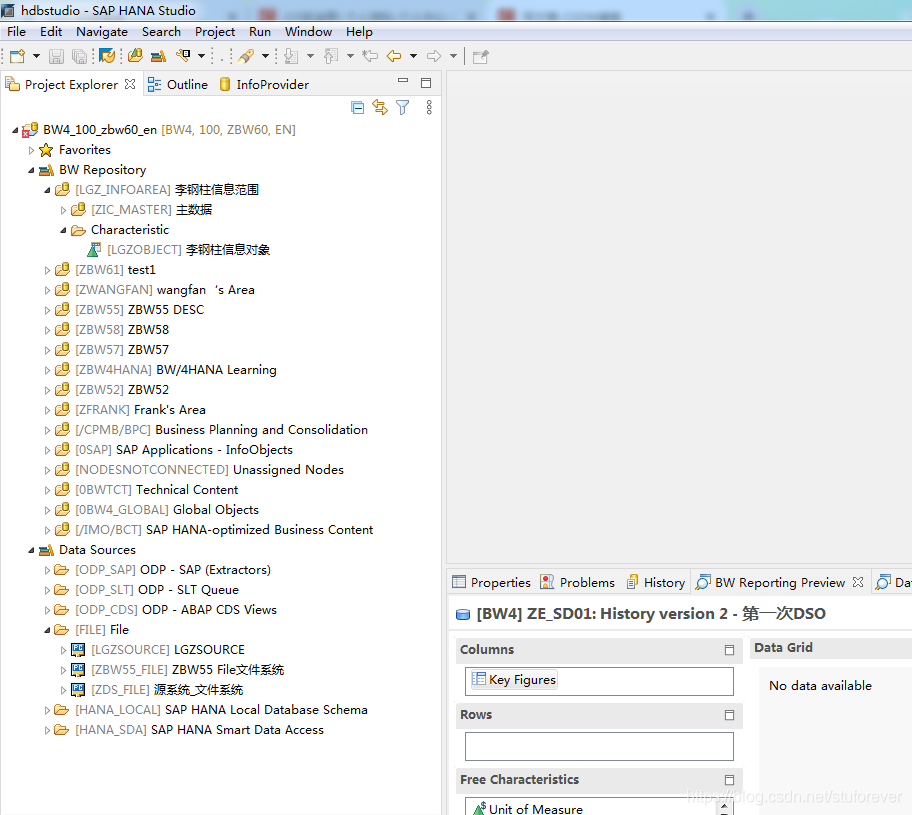Click the Forward navigation arrow
Image resolution: width=912 pixels, height=815 pixels.
(x=434, y=56)
